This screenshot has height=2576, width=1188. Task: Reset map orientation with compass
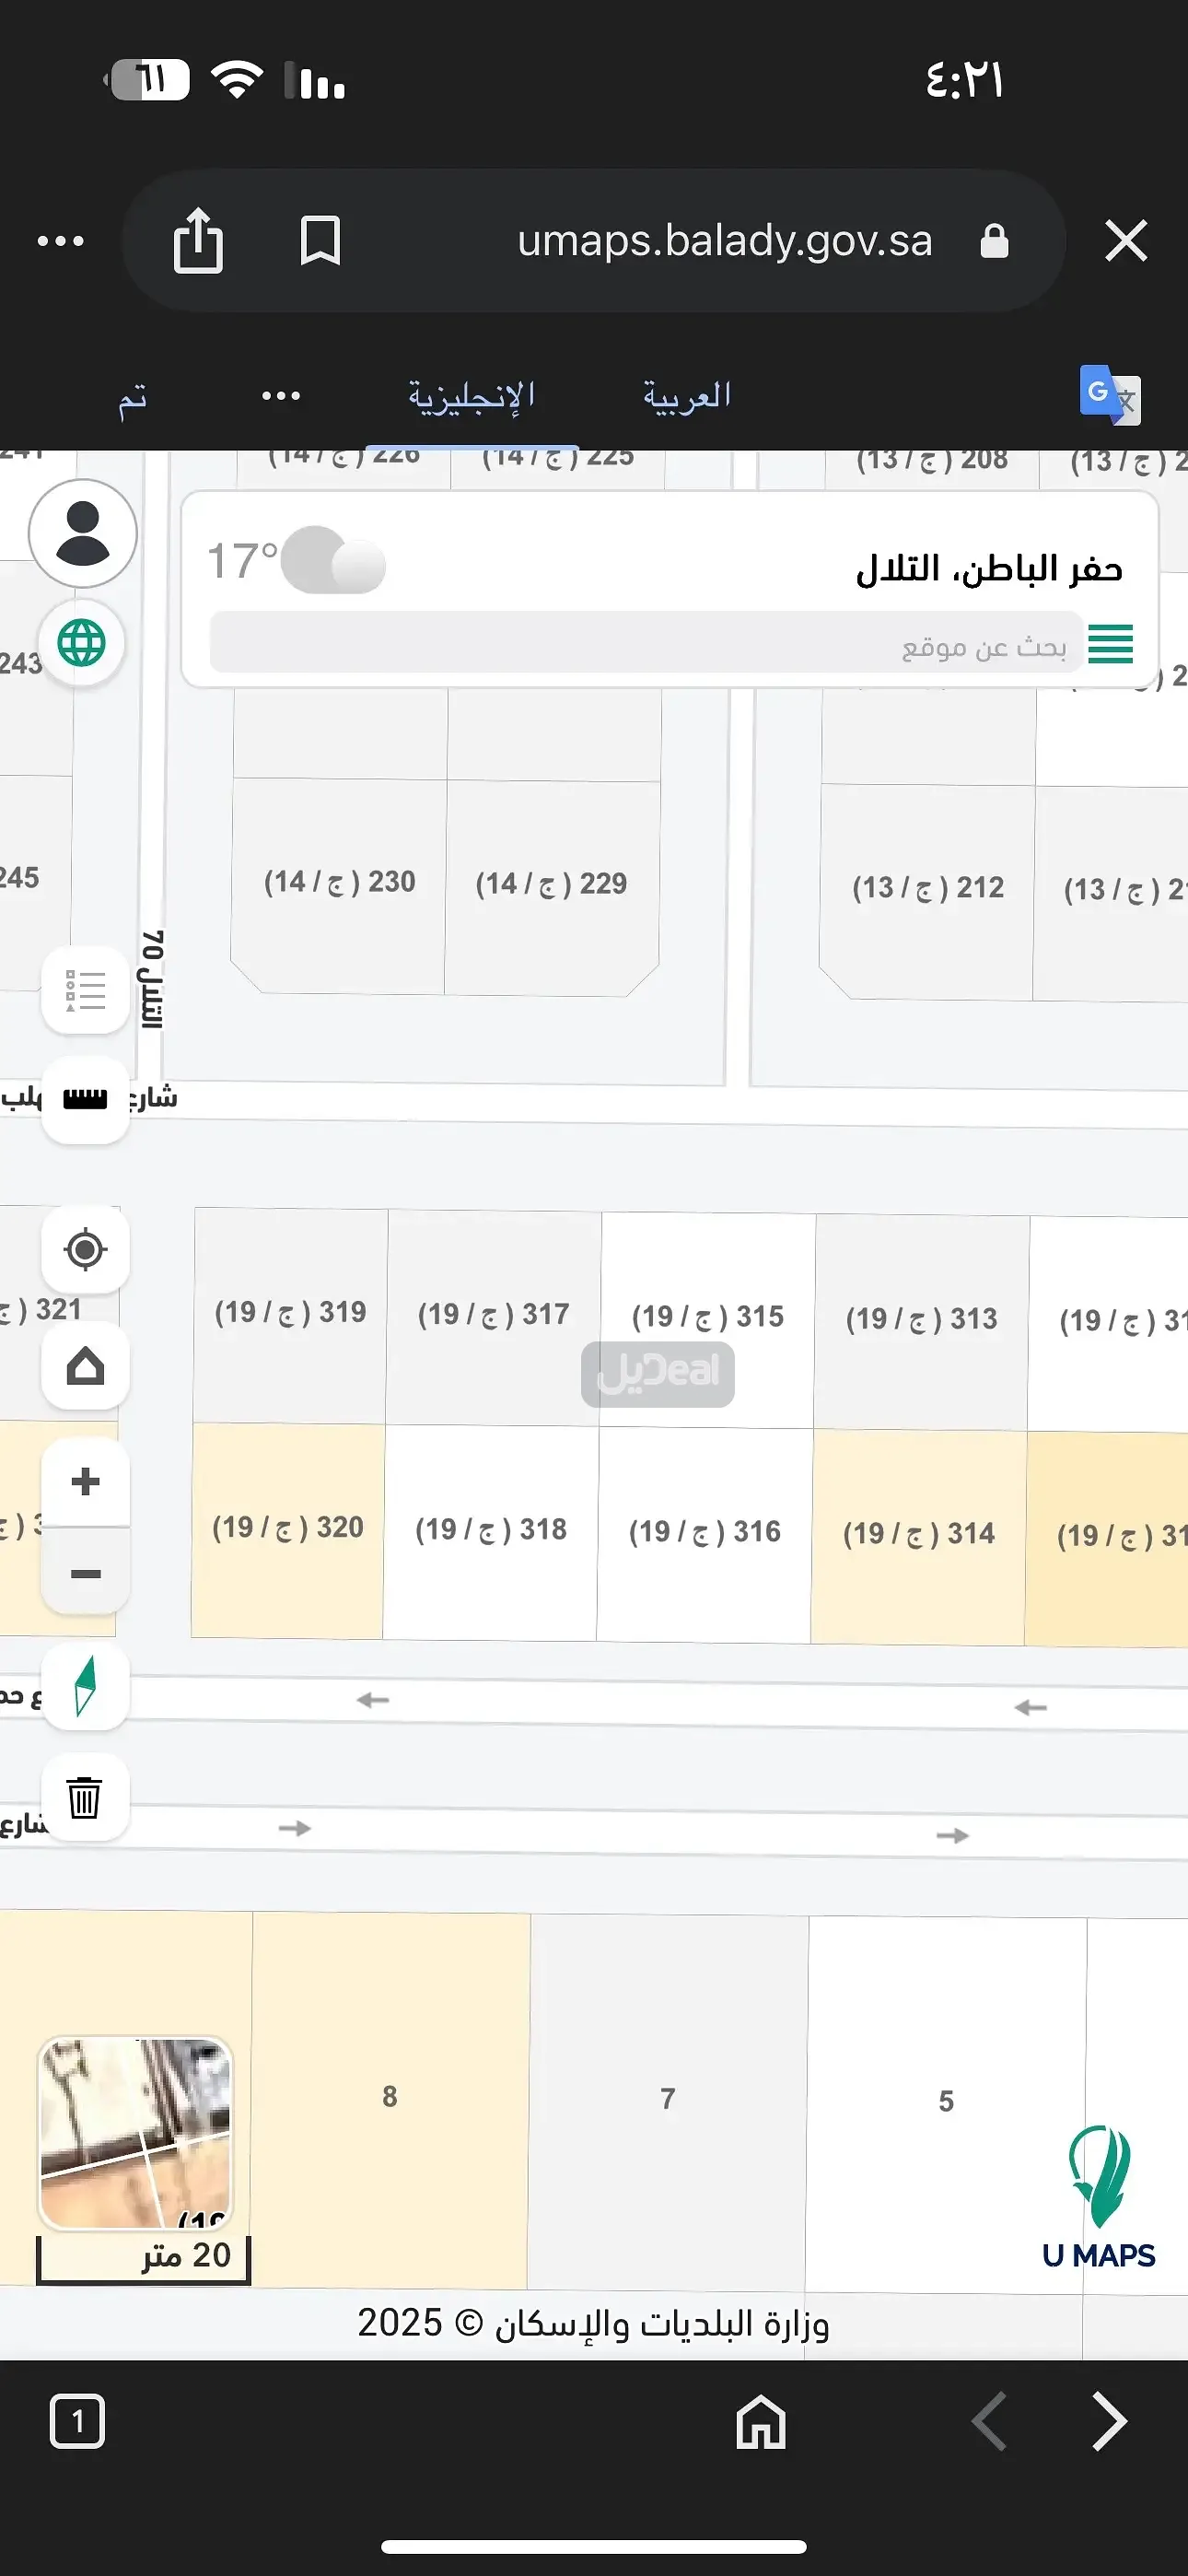coord(85,1686)
